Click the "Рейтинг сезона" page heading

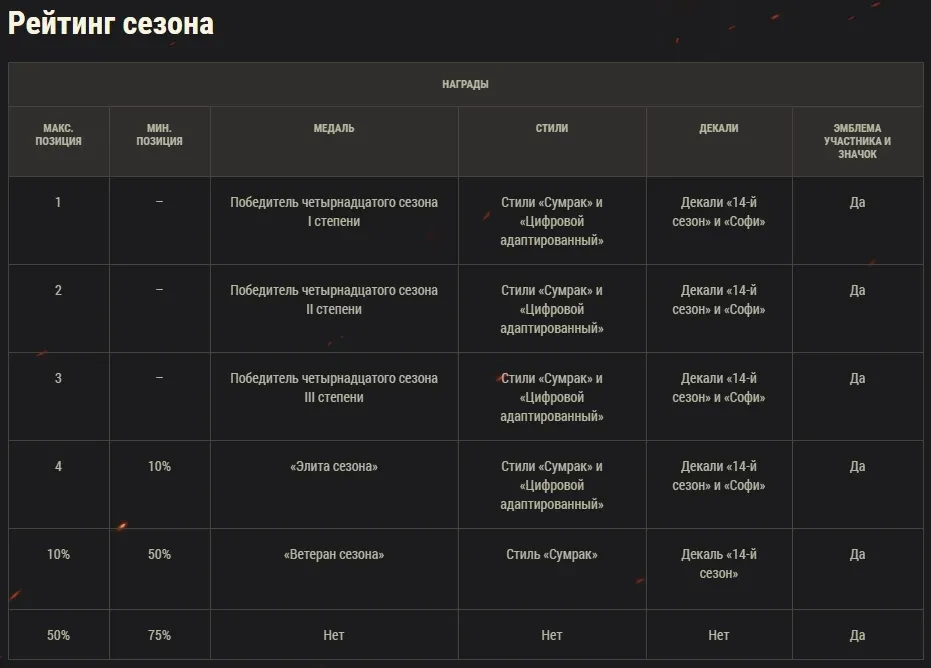111,24
